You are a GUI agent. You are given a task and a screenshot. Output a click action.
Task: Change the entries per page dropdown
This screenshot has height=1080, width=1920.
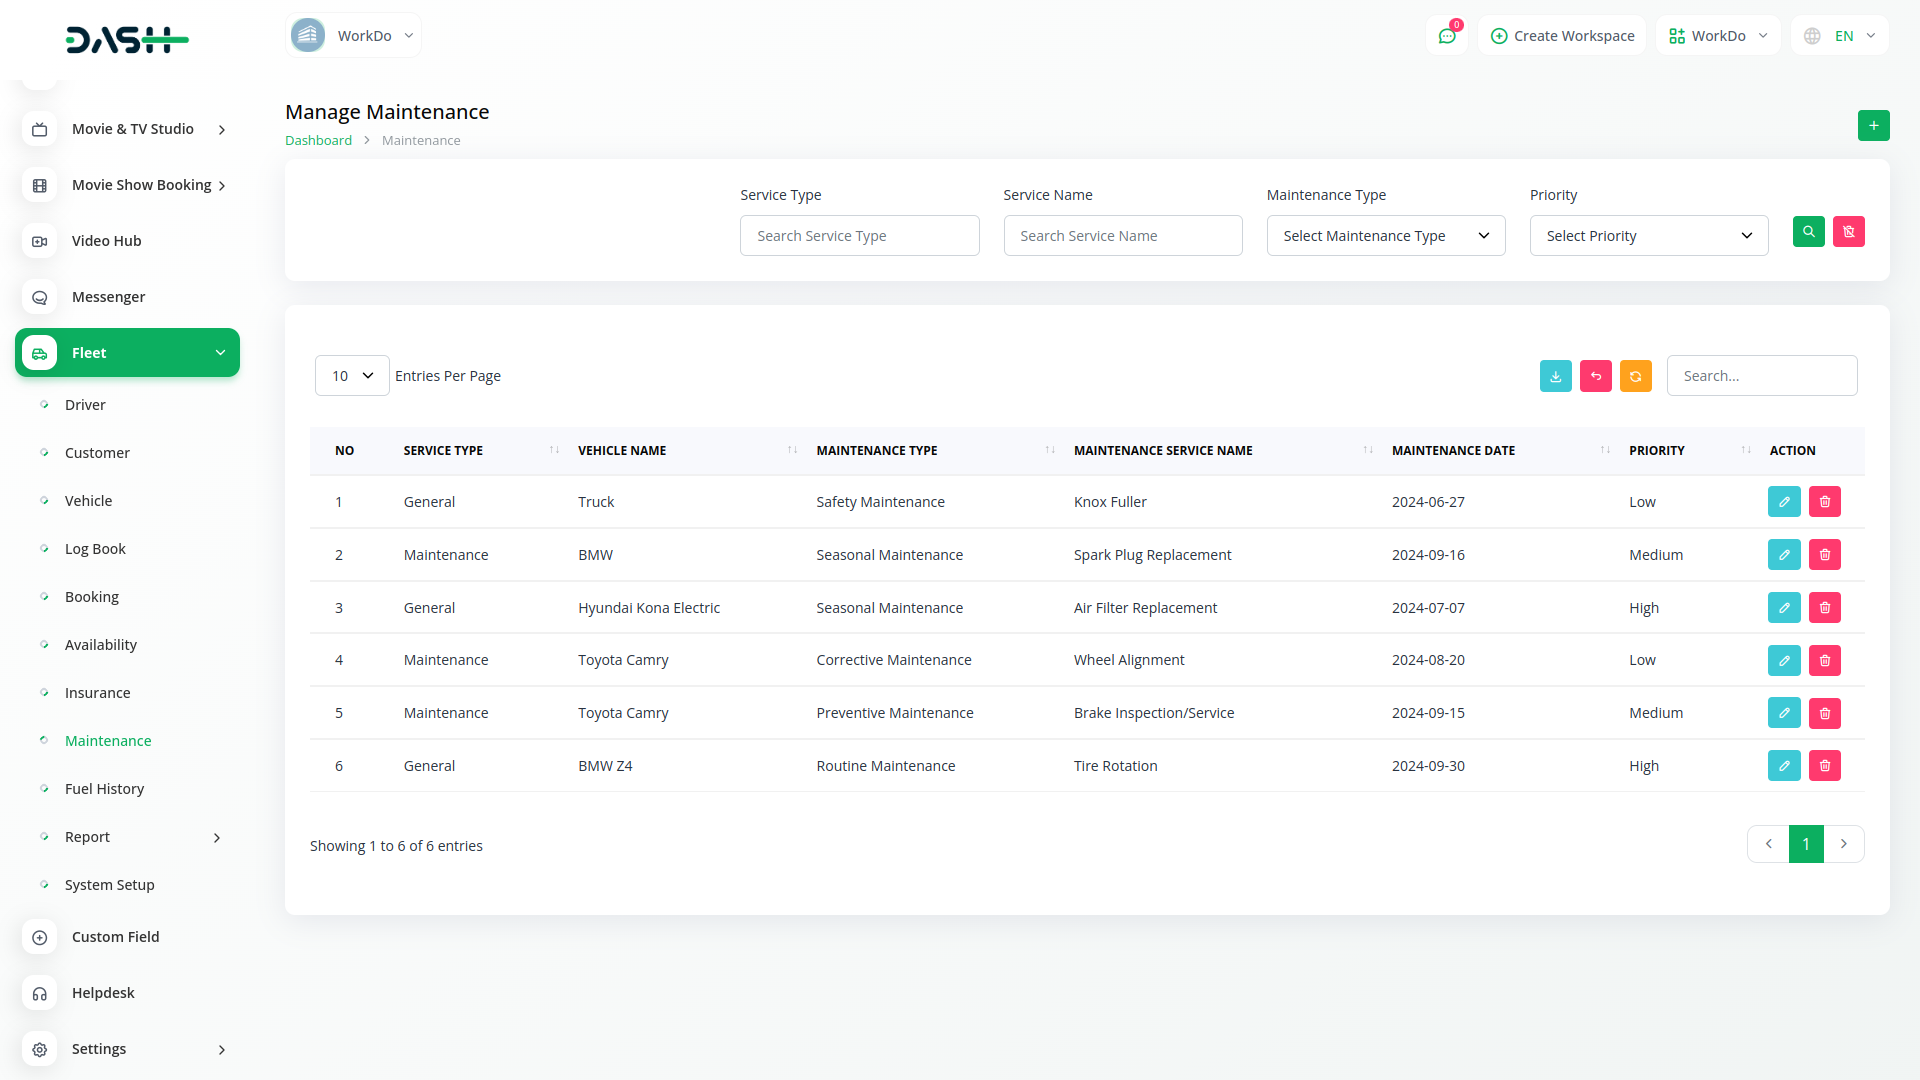[x=352, y=376]
